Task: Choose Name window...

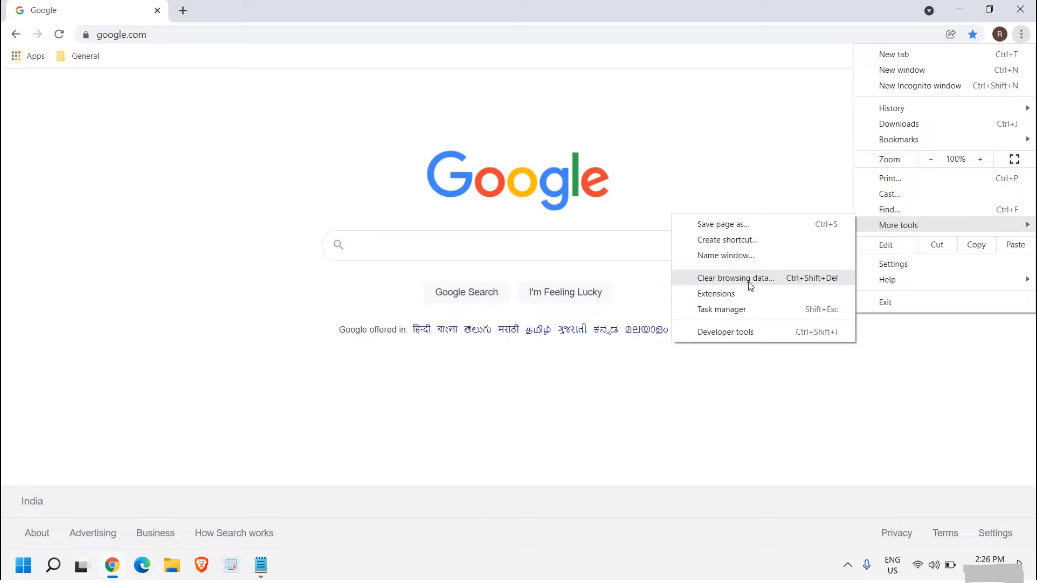Action: (764, 256)
